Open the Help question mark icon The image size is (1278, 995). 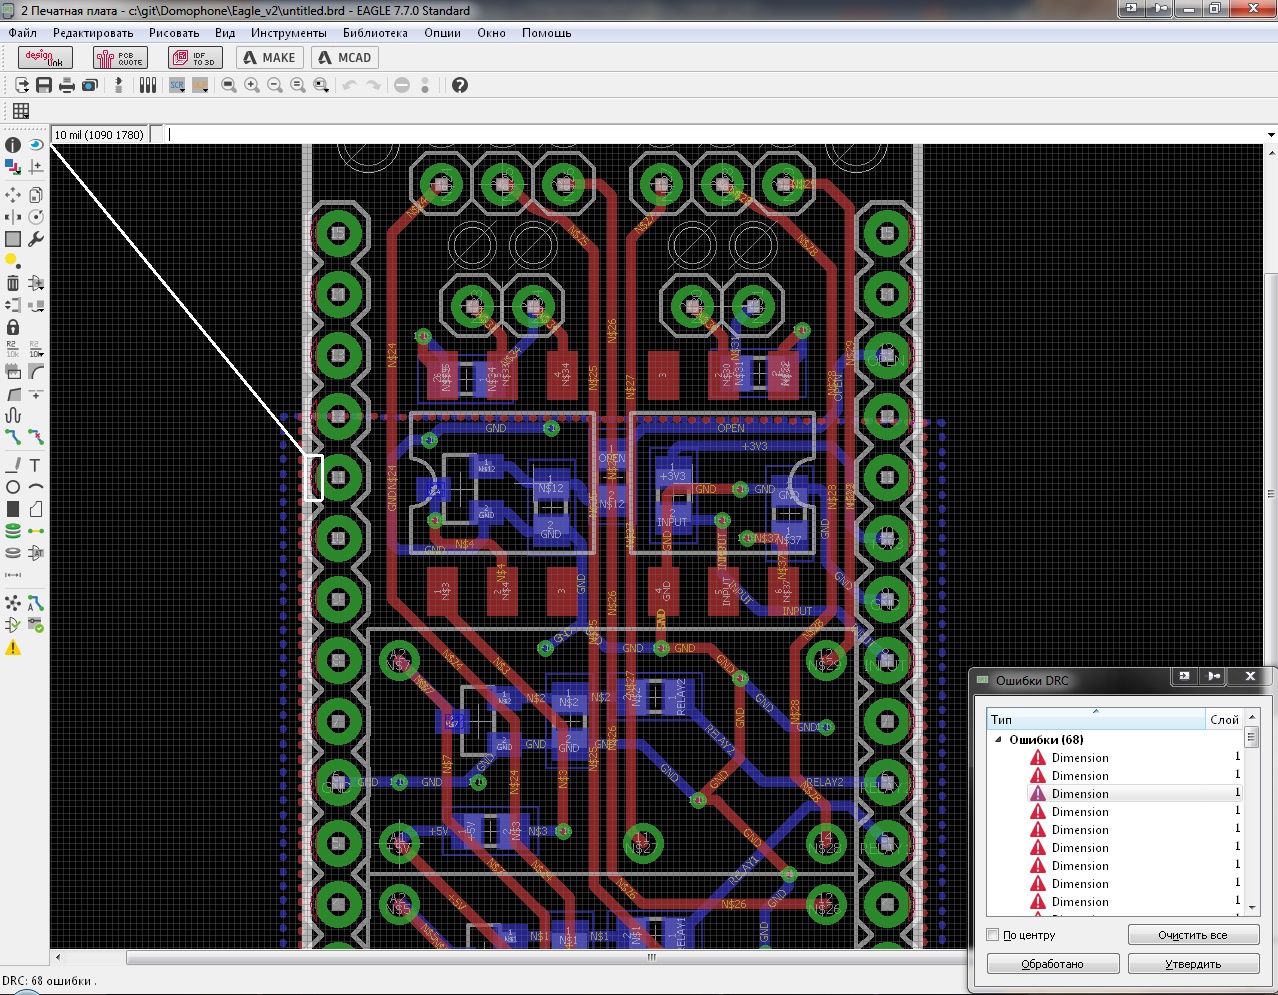(x=460, y=86)
